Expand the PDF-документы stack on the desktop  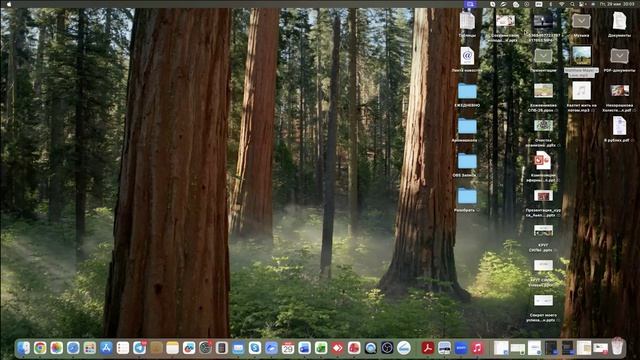point(619,56)
